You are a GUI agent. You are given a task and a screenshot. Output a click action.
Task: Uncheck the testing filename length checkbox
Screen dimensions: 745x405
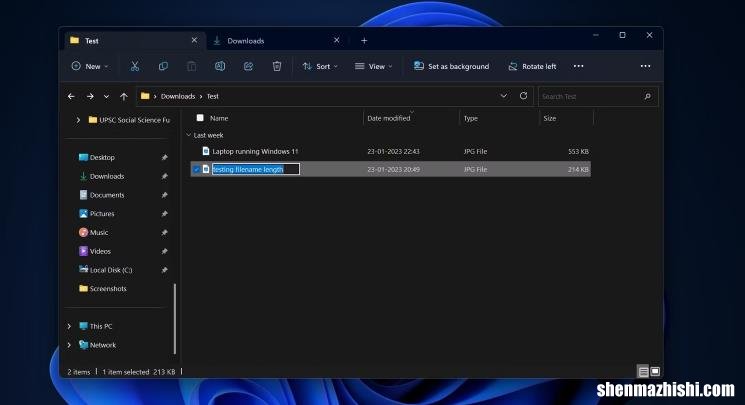pyautogui.click(x=196, y=169)
